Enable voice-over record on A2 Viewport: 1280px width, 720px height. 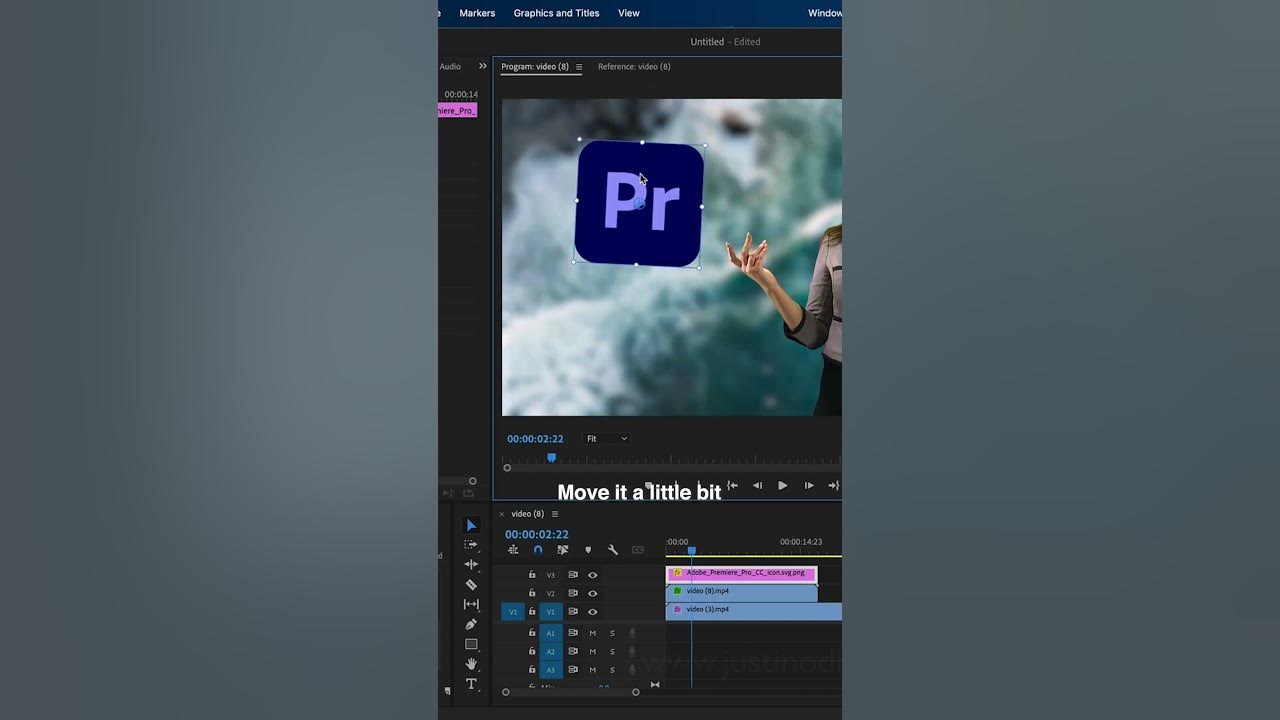632,652
